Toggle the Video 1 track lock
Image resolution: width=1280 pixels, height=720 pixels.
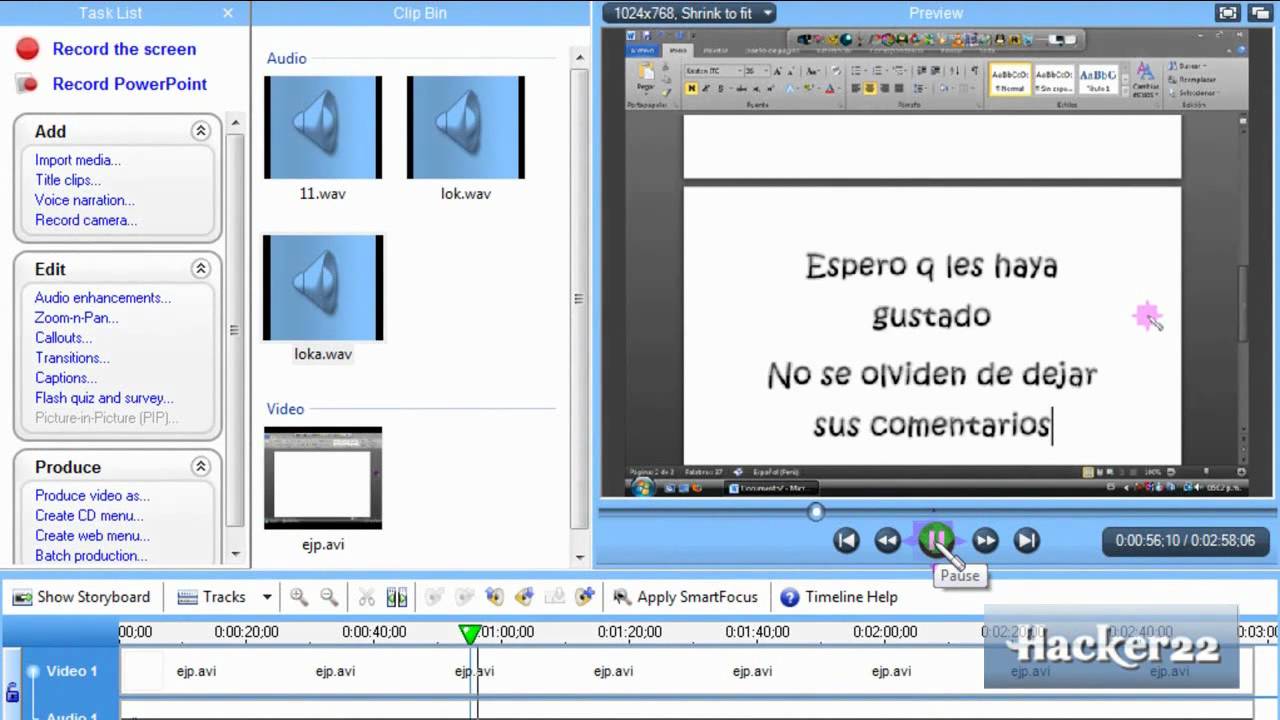click(x=12, y=691)
